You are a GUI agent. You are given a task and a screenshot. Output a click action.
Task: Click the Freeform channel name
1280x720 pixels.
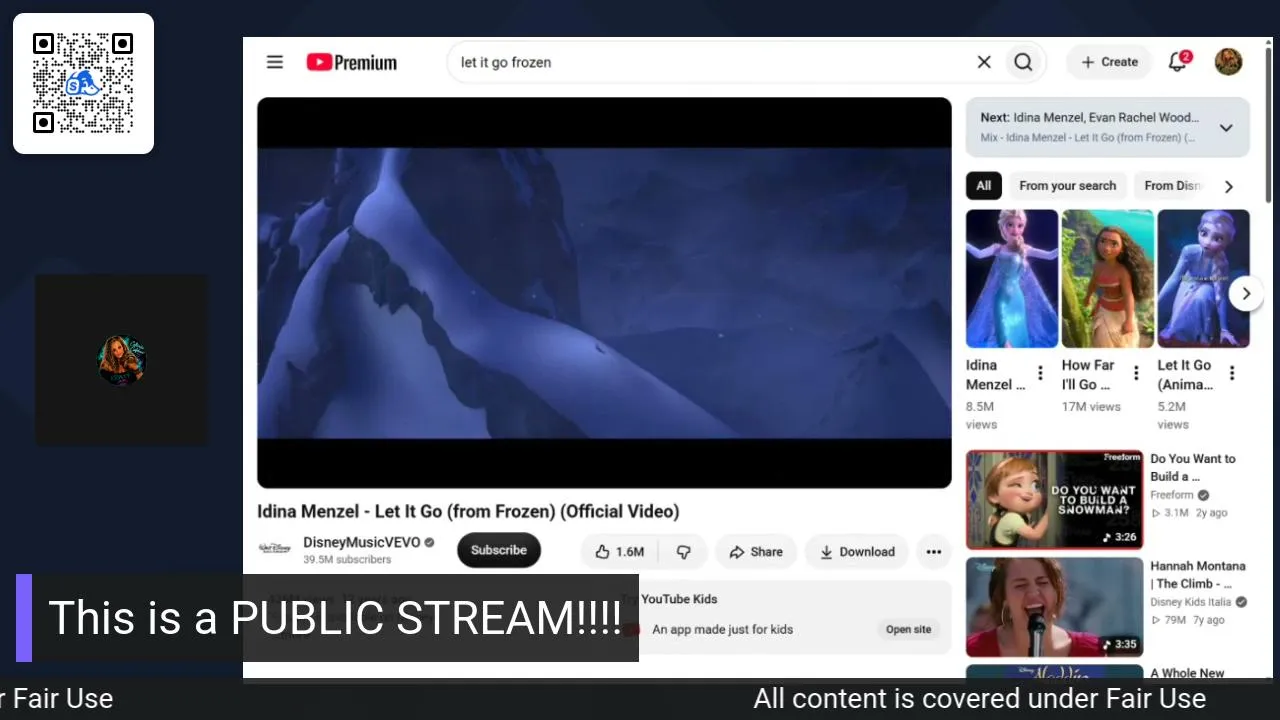pos(1171,495)
